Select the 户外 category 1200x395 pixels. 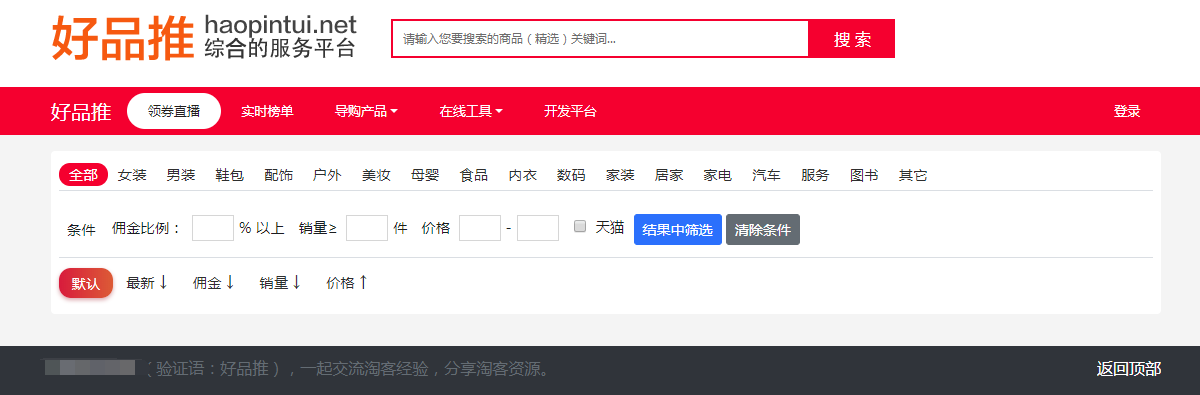[327, 175]
